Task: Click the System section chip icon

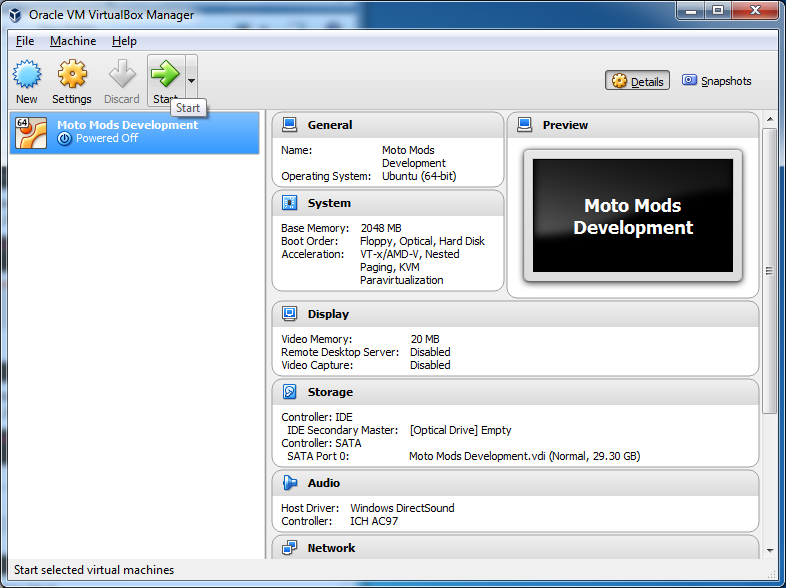Action: point(289,203)
